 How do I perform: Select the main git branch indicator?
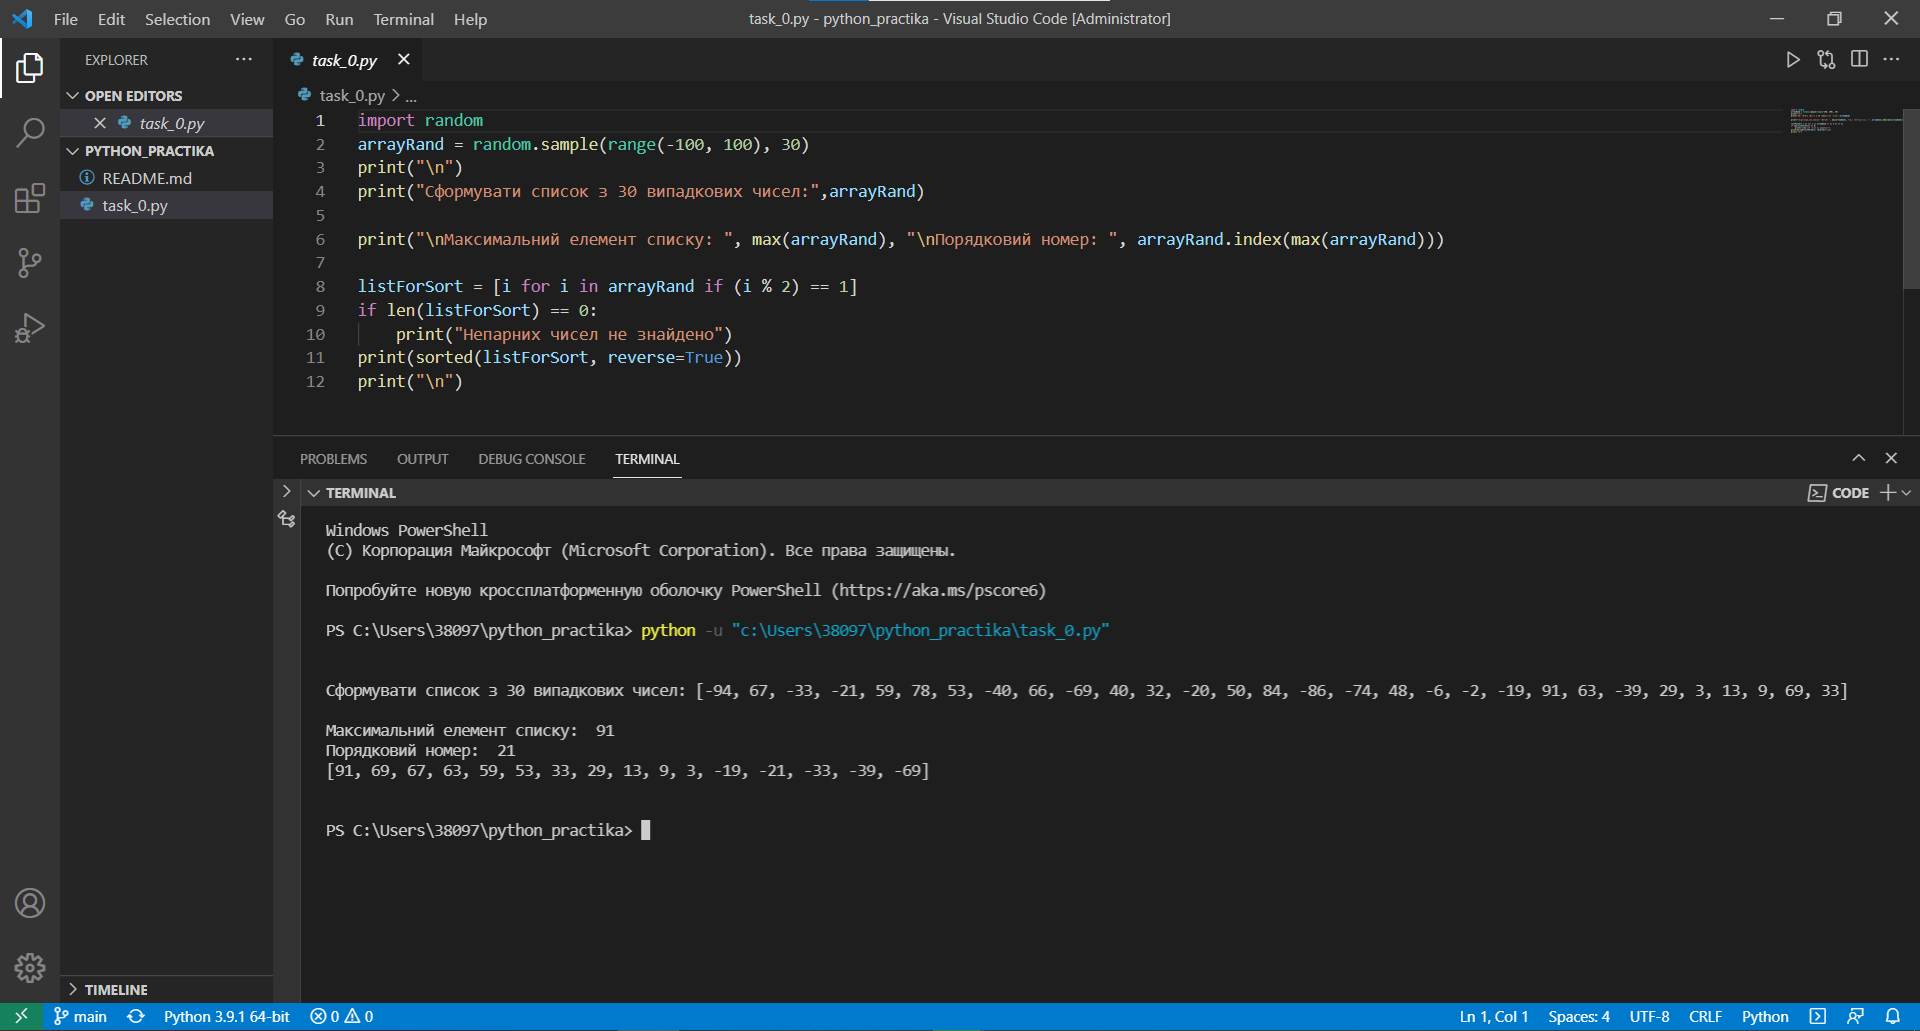click(x=80, y=1016)
